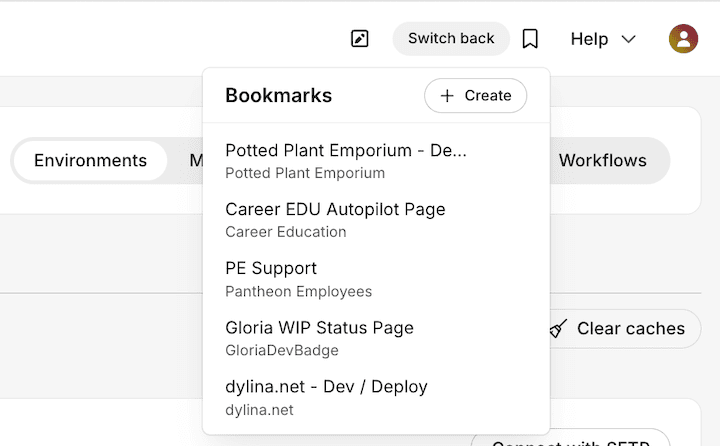The image size is (720, 446).
Task: Open the PE Support bookmark
Action: tap(376, 279)
